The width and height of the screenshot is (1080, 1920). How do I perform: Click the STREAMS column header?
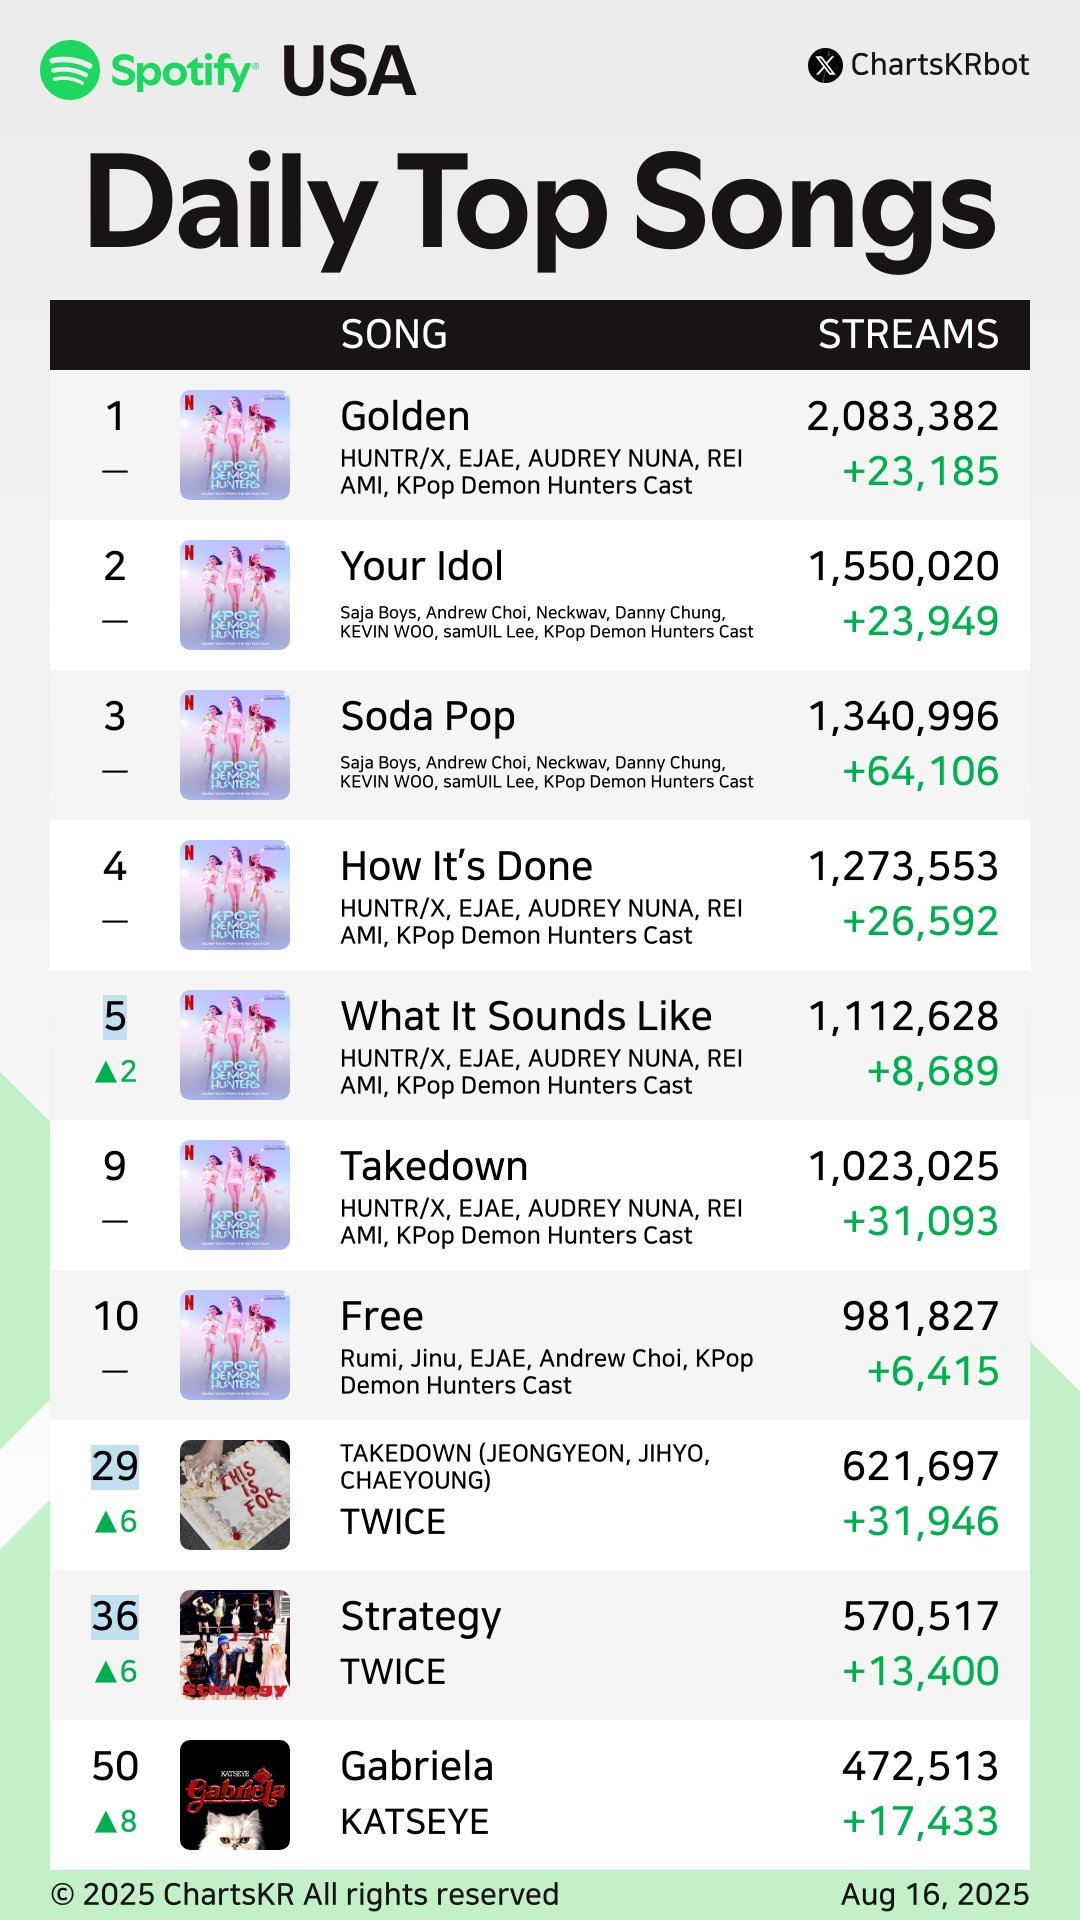tap(908, 334)
